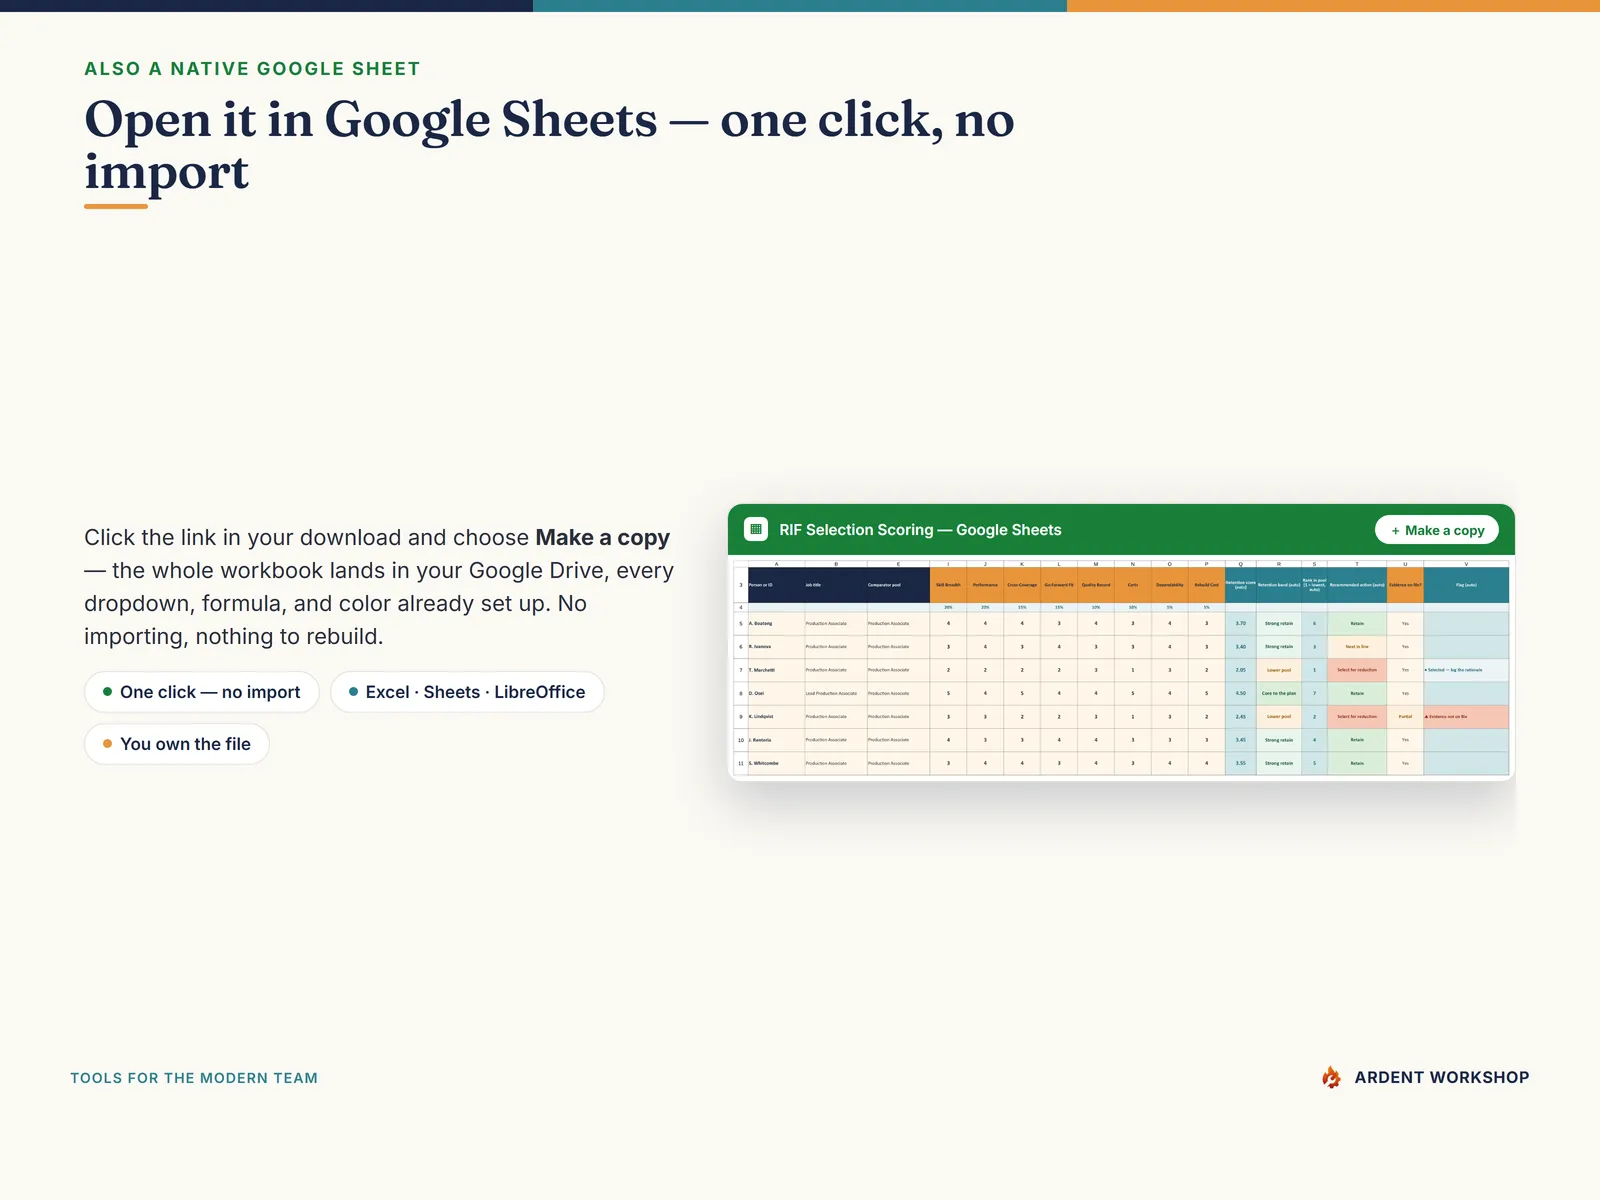Select the "Cross-Coverage" header cell
This screenshot has width=1600, height=1200.
[x=1022, y=585]
